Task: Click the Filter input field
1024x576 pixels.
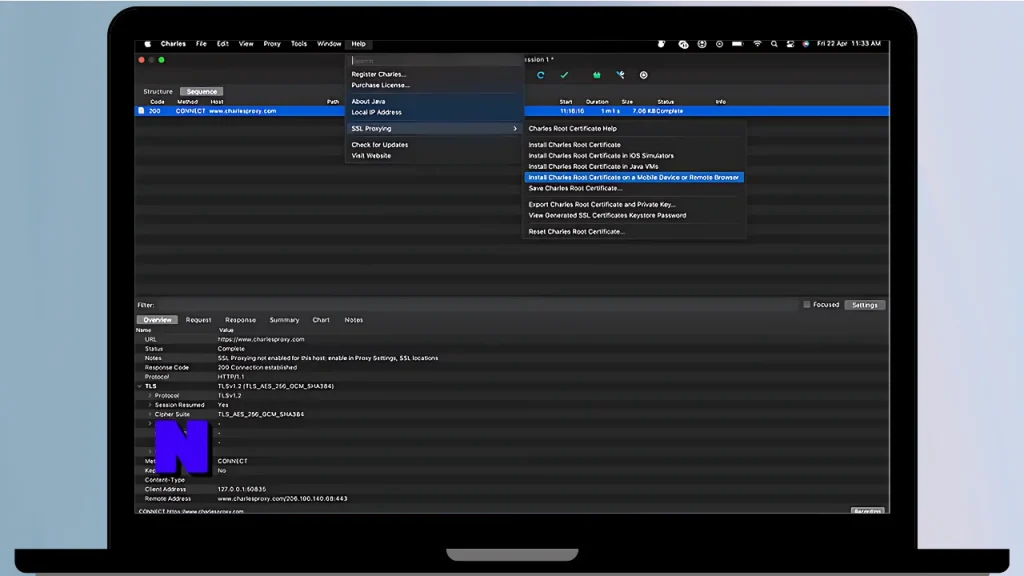Action: click(x=477, y=305)
